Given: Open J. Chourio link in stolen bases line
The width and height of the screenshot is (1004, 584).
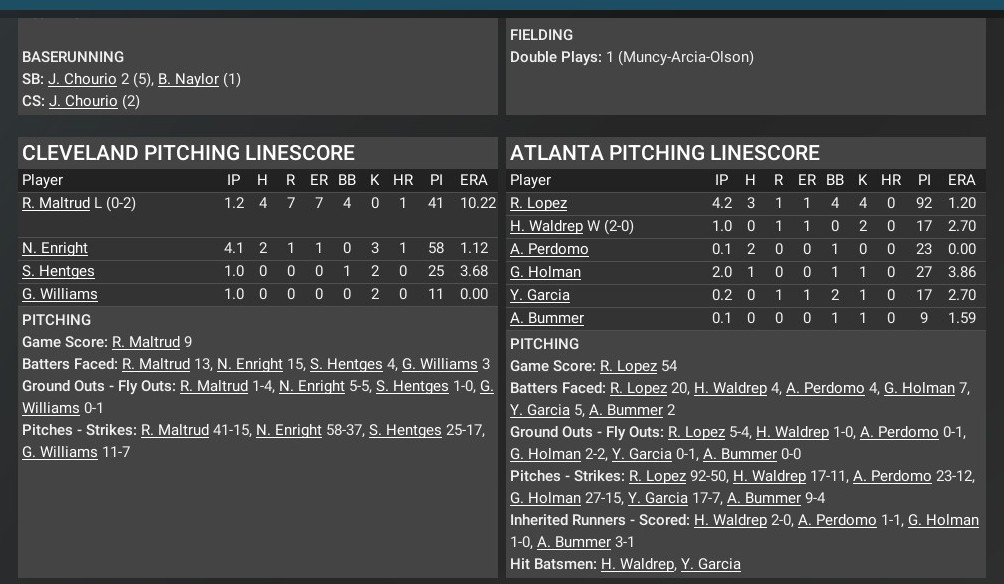Looking at the screenshot, I should pyautogui.click(x=82, y=79).
